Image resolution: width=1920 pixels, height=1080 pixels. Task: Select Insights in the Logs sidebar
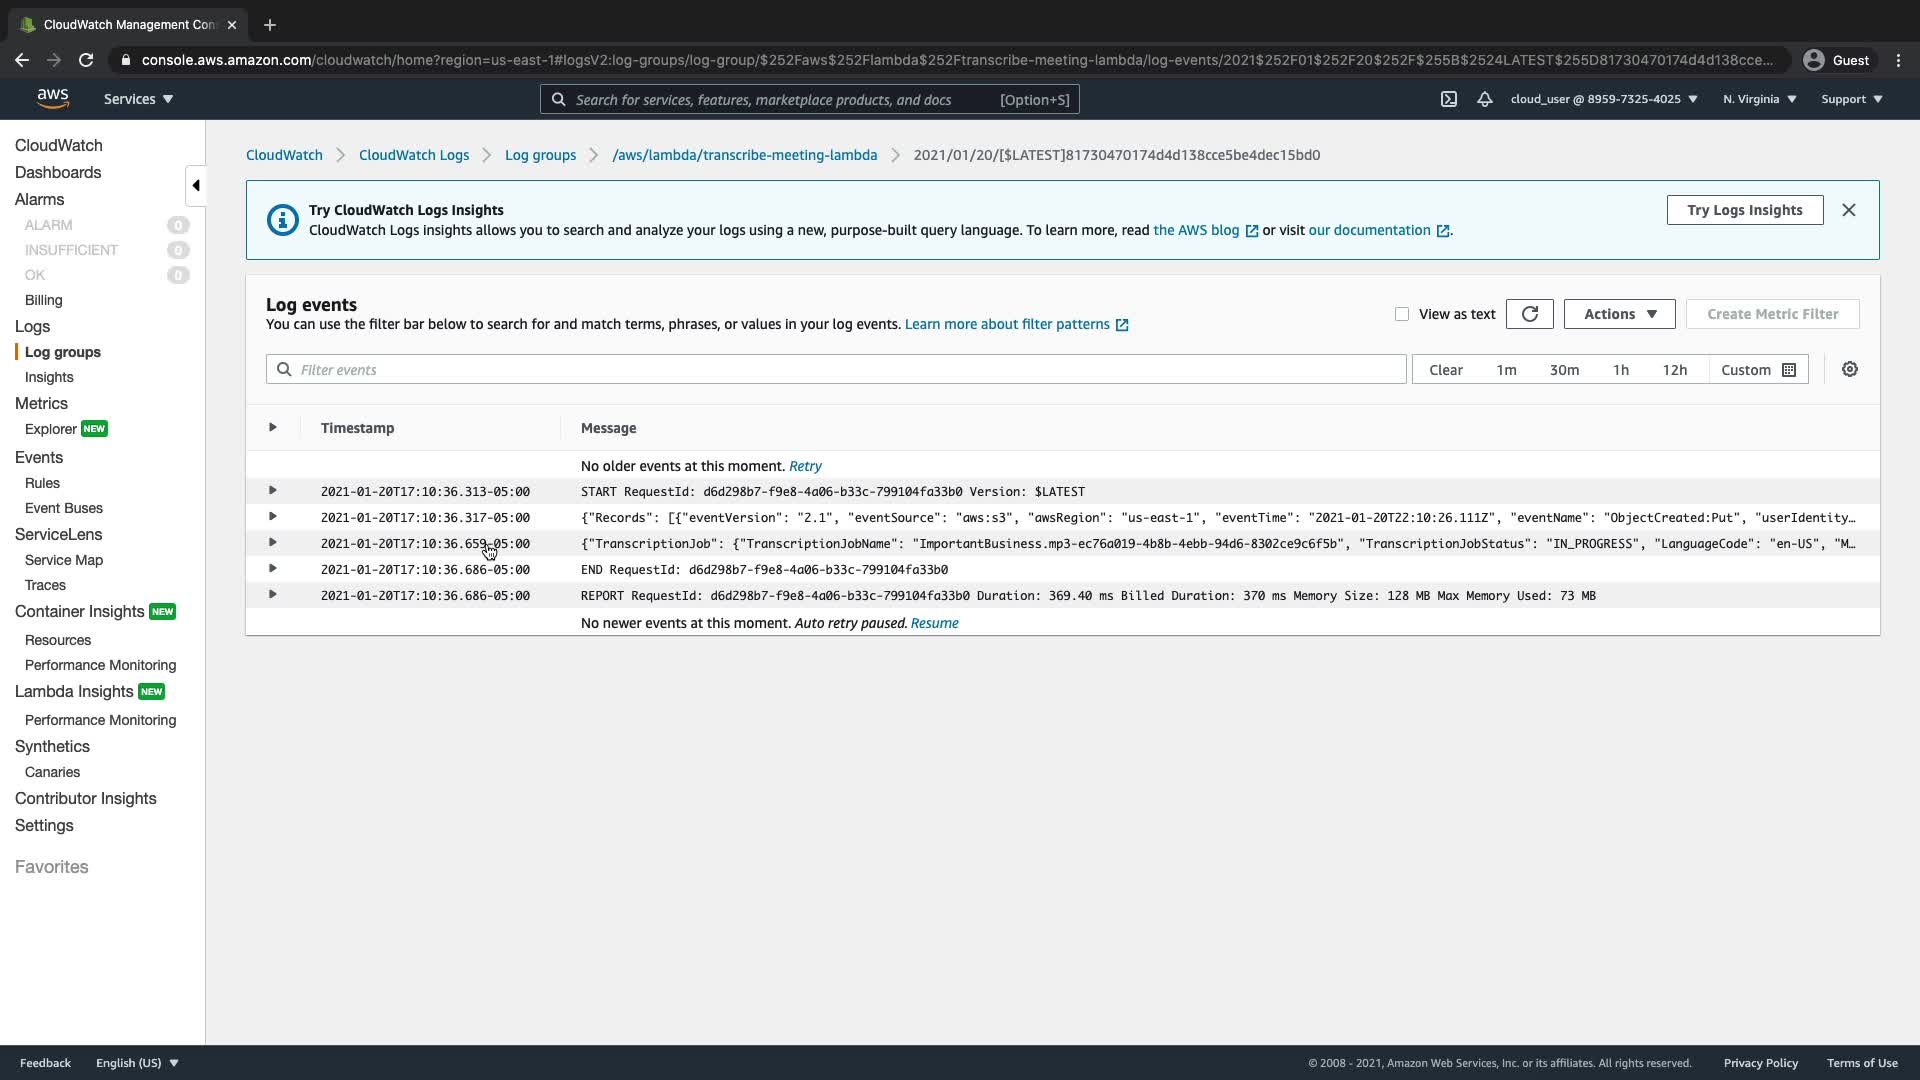click(x=49, y=377)
